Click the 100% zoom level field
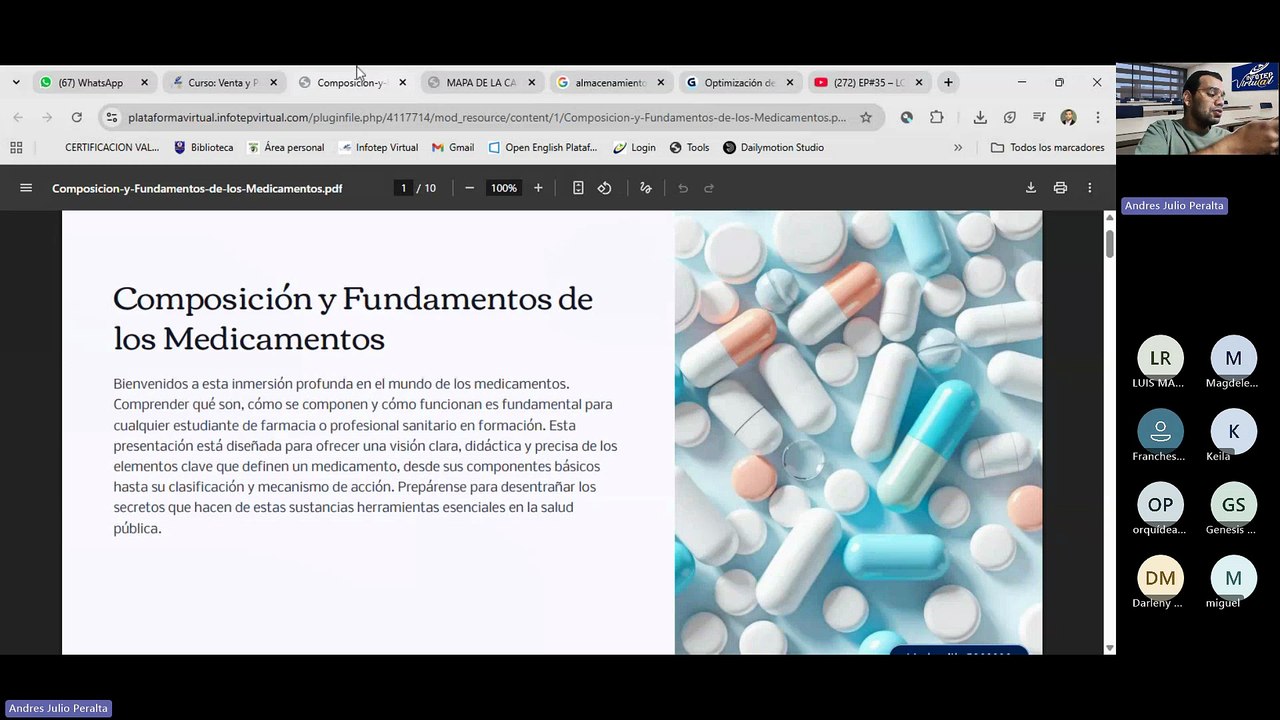1280x720 pixels. coord(504,188)
